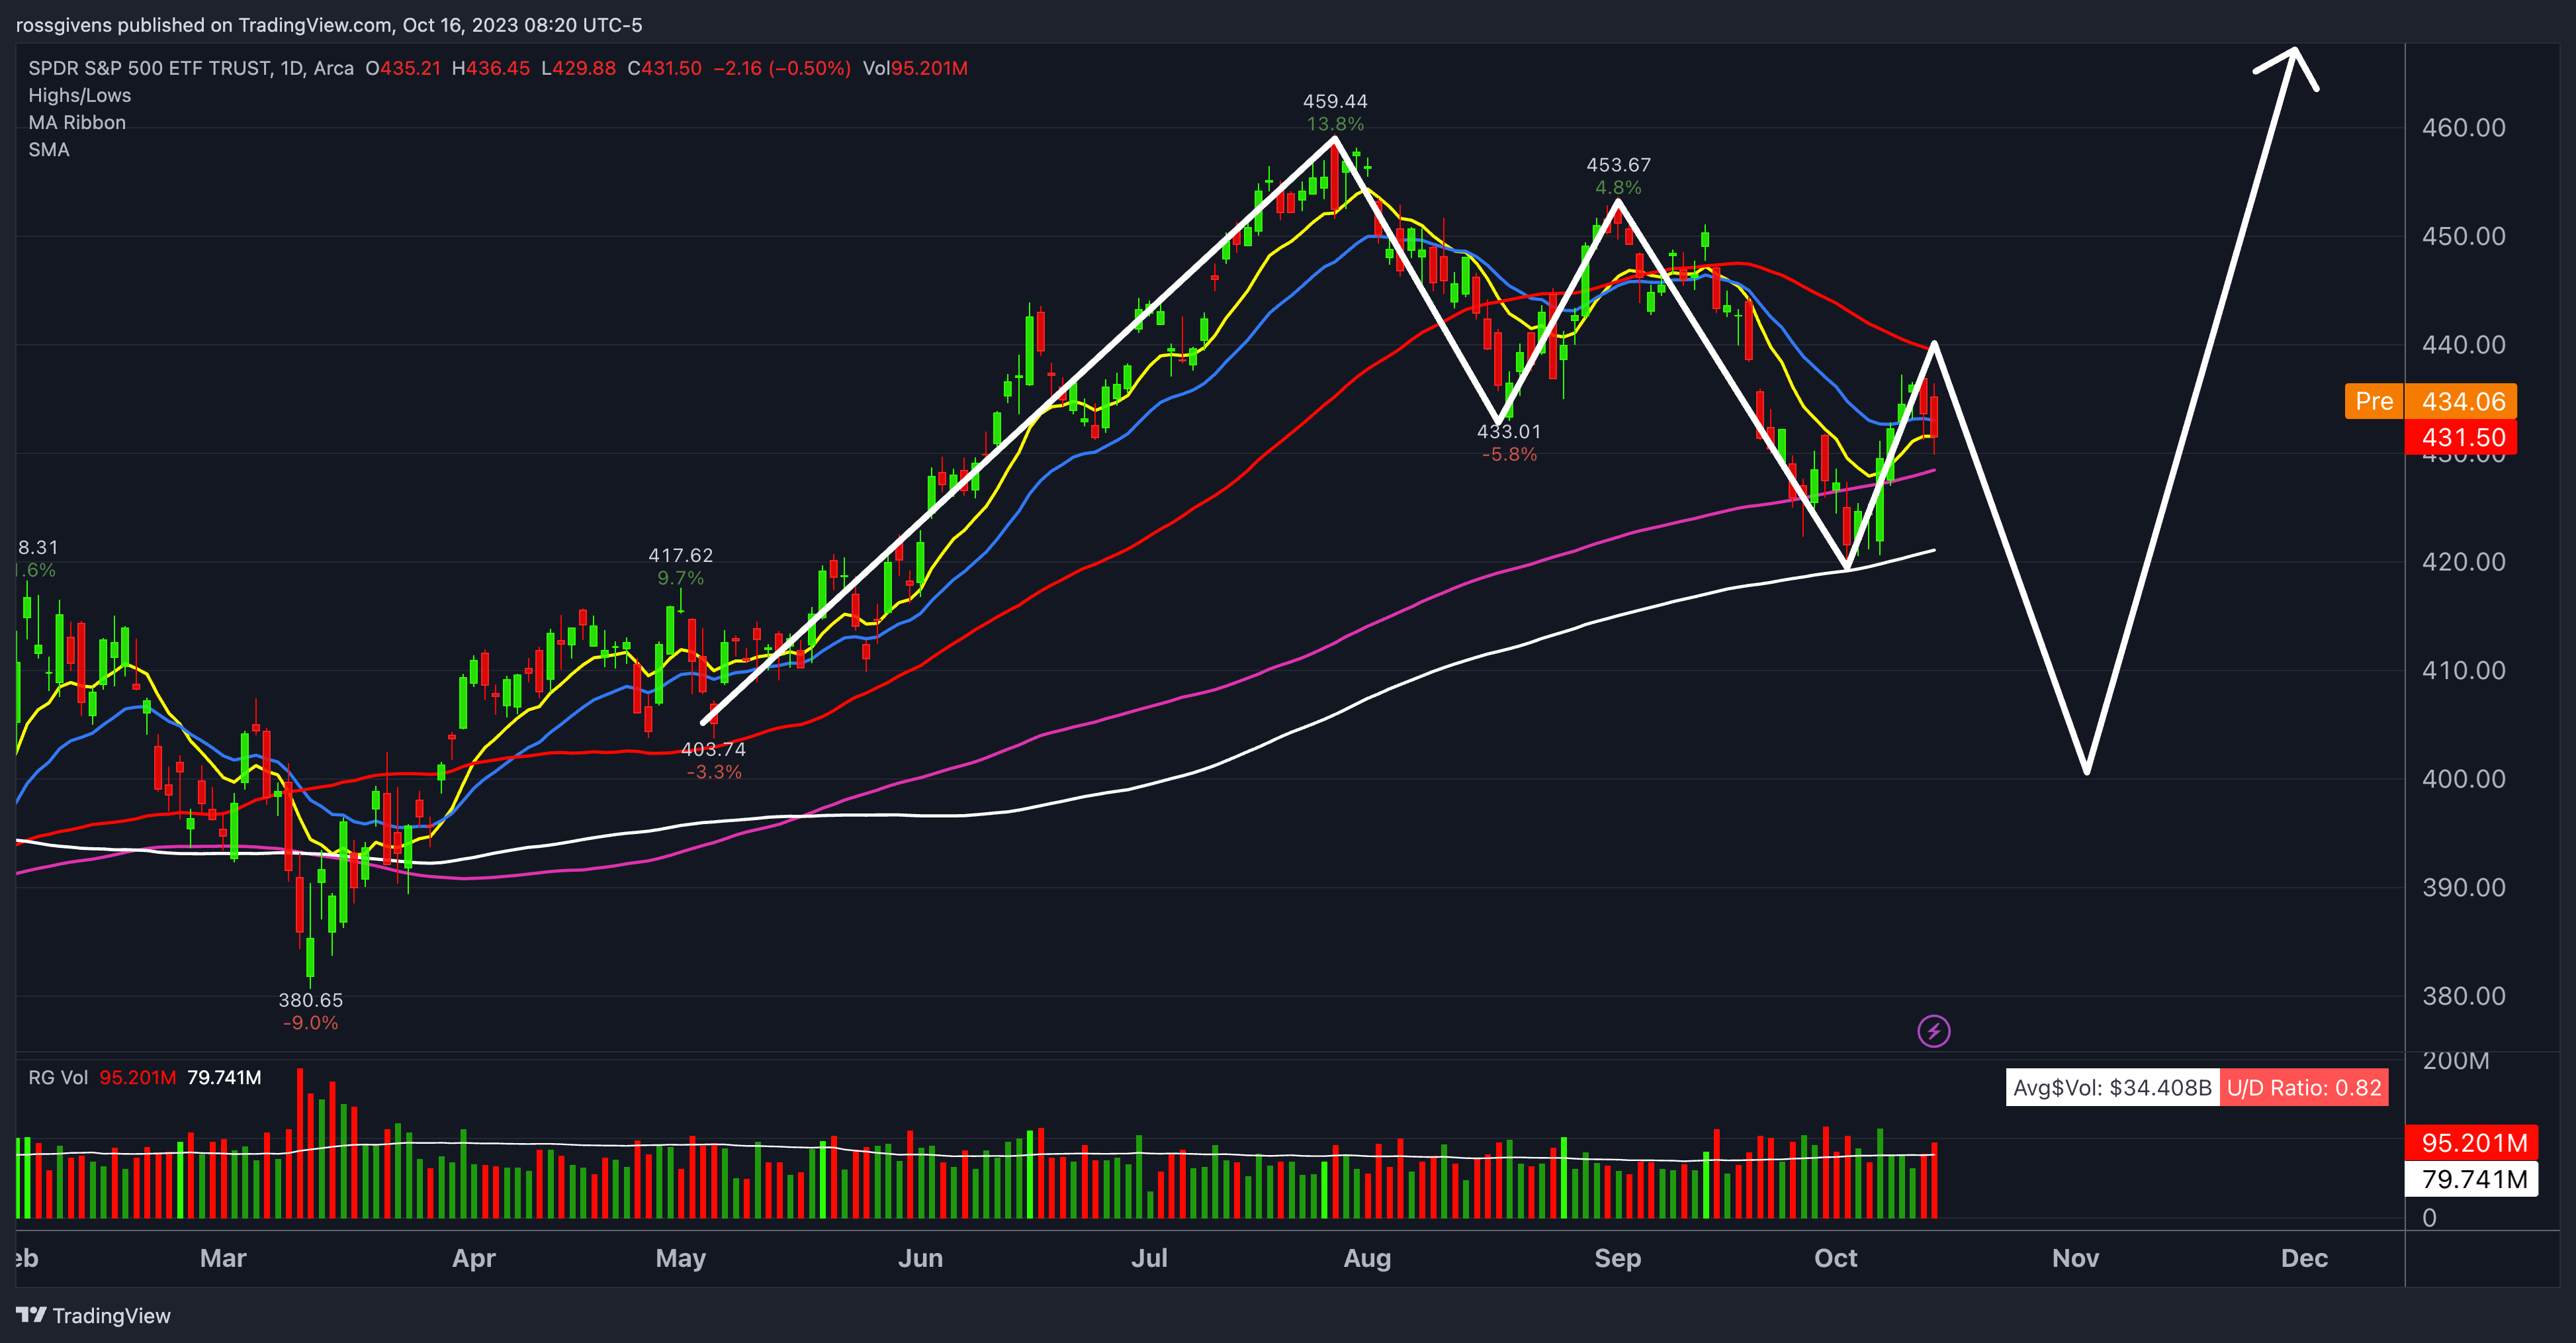
Task: Click the Sep label on time axis
Action: [x=1618, y=1258]
